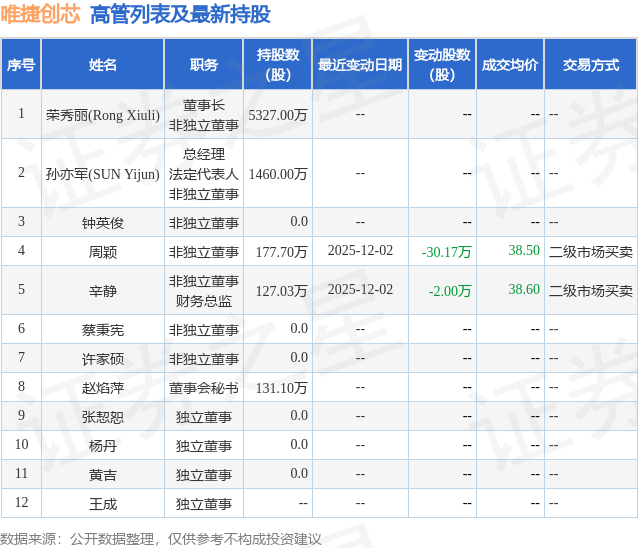Select 辛静's 二级市场买卖 transaction cell
Viewport: 638px width, 548px height.
pyautogui.click(x=591, y=290)
